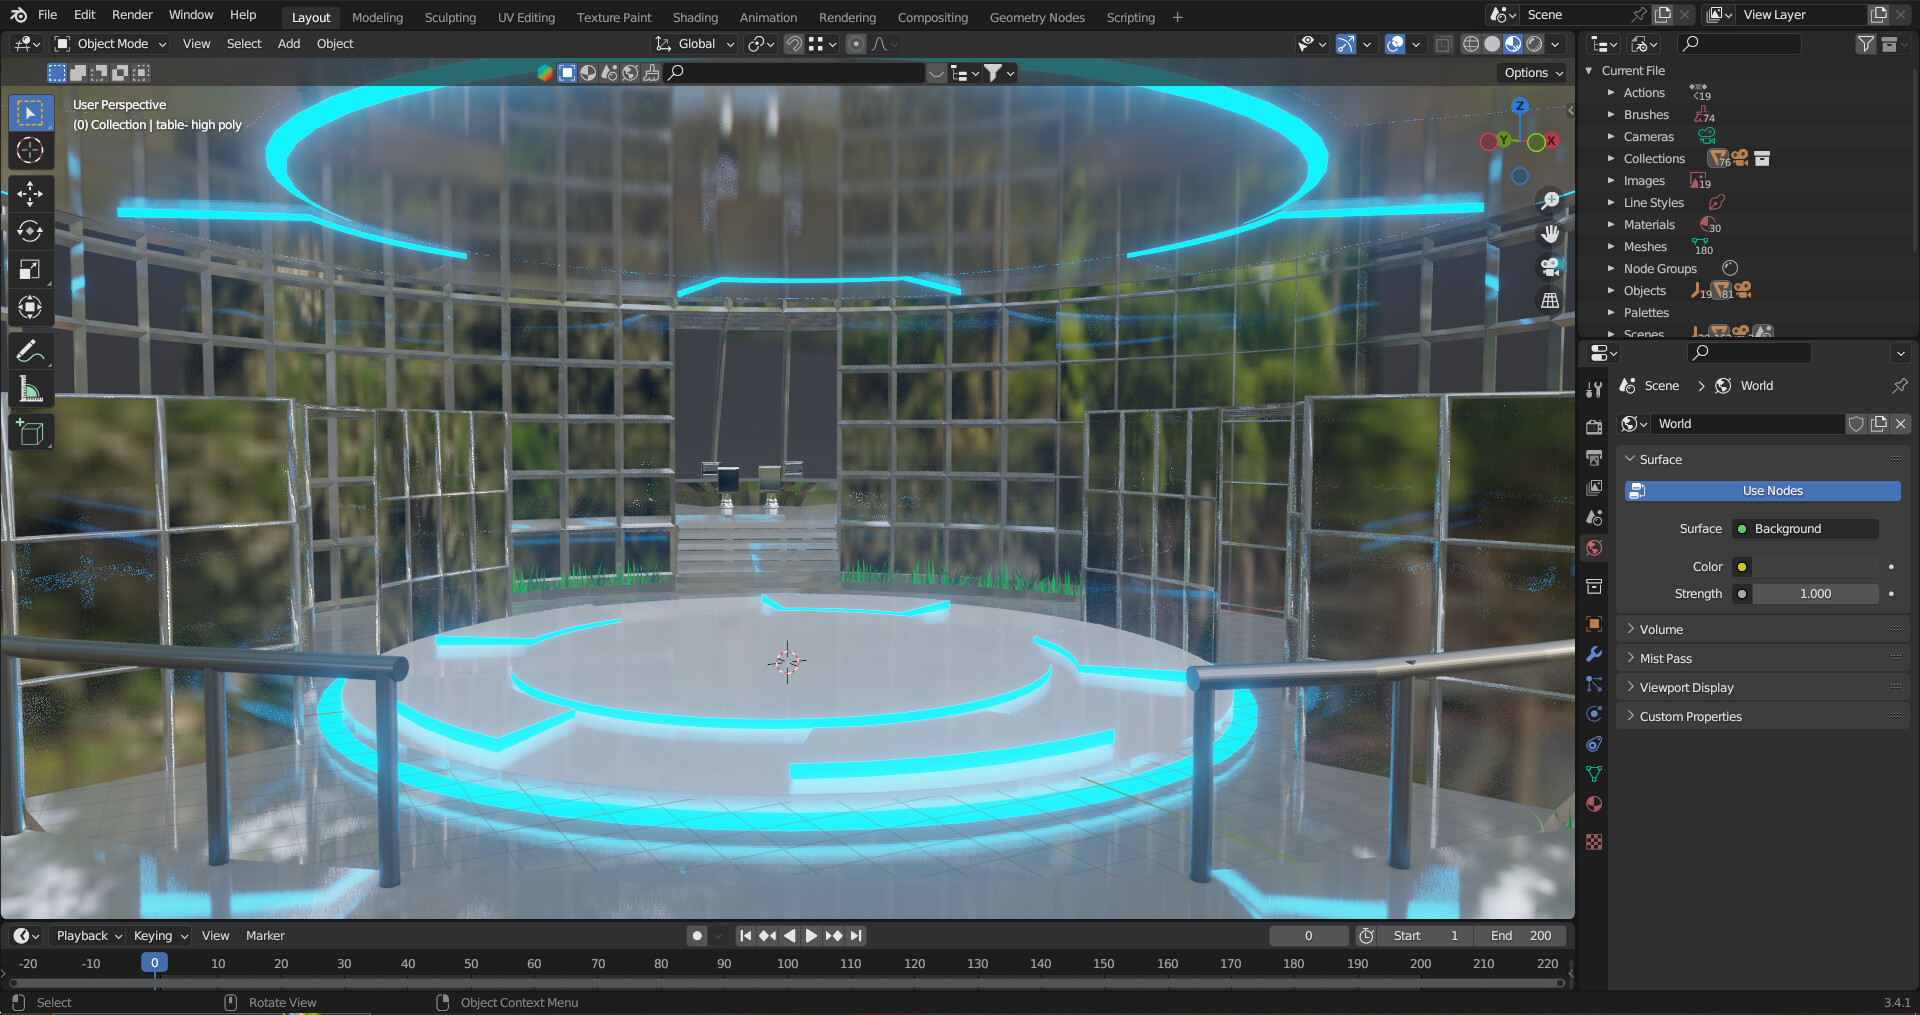
Task: Open the Render menu
Action: (132, 15)
